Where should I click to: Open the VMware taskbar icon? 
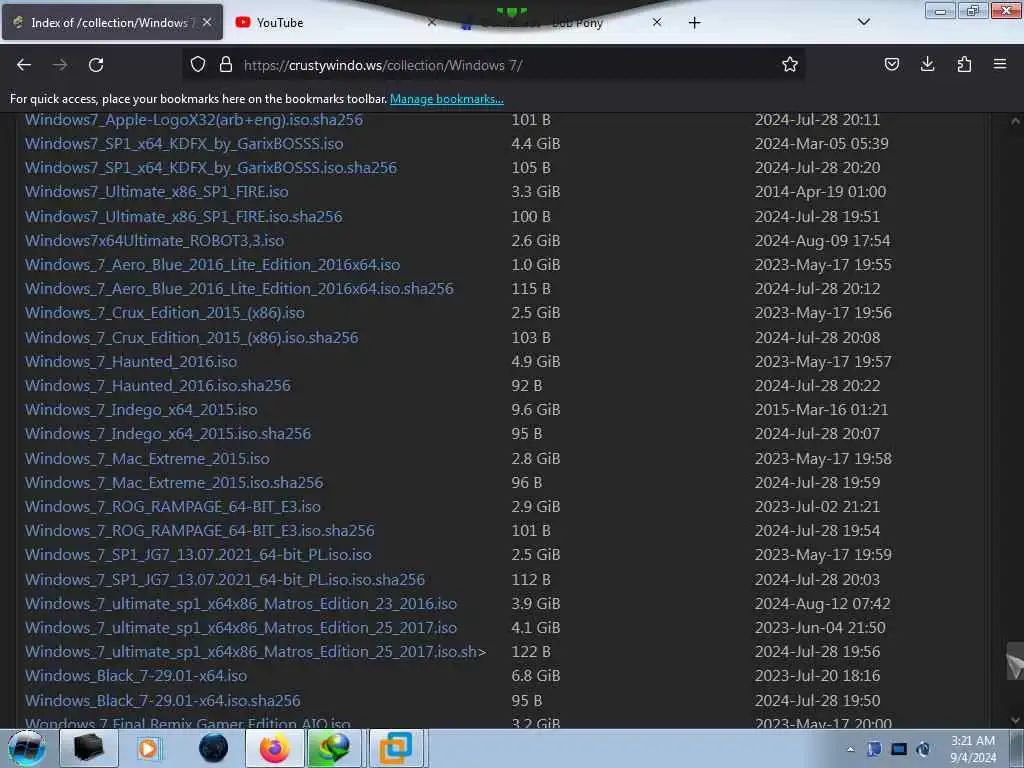396,748
